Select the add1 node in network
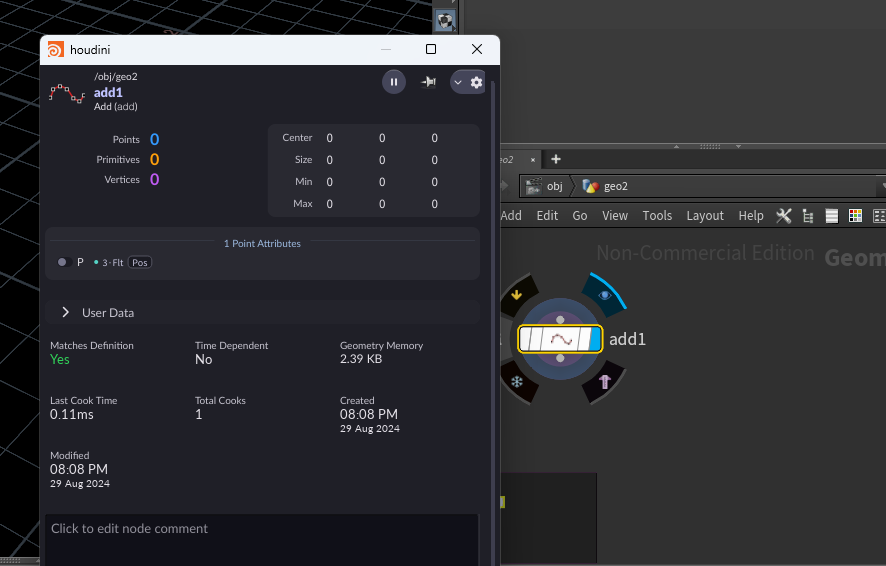Viewport: 886px width, 566px height. [560, 339]
